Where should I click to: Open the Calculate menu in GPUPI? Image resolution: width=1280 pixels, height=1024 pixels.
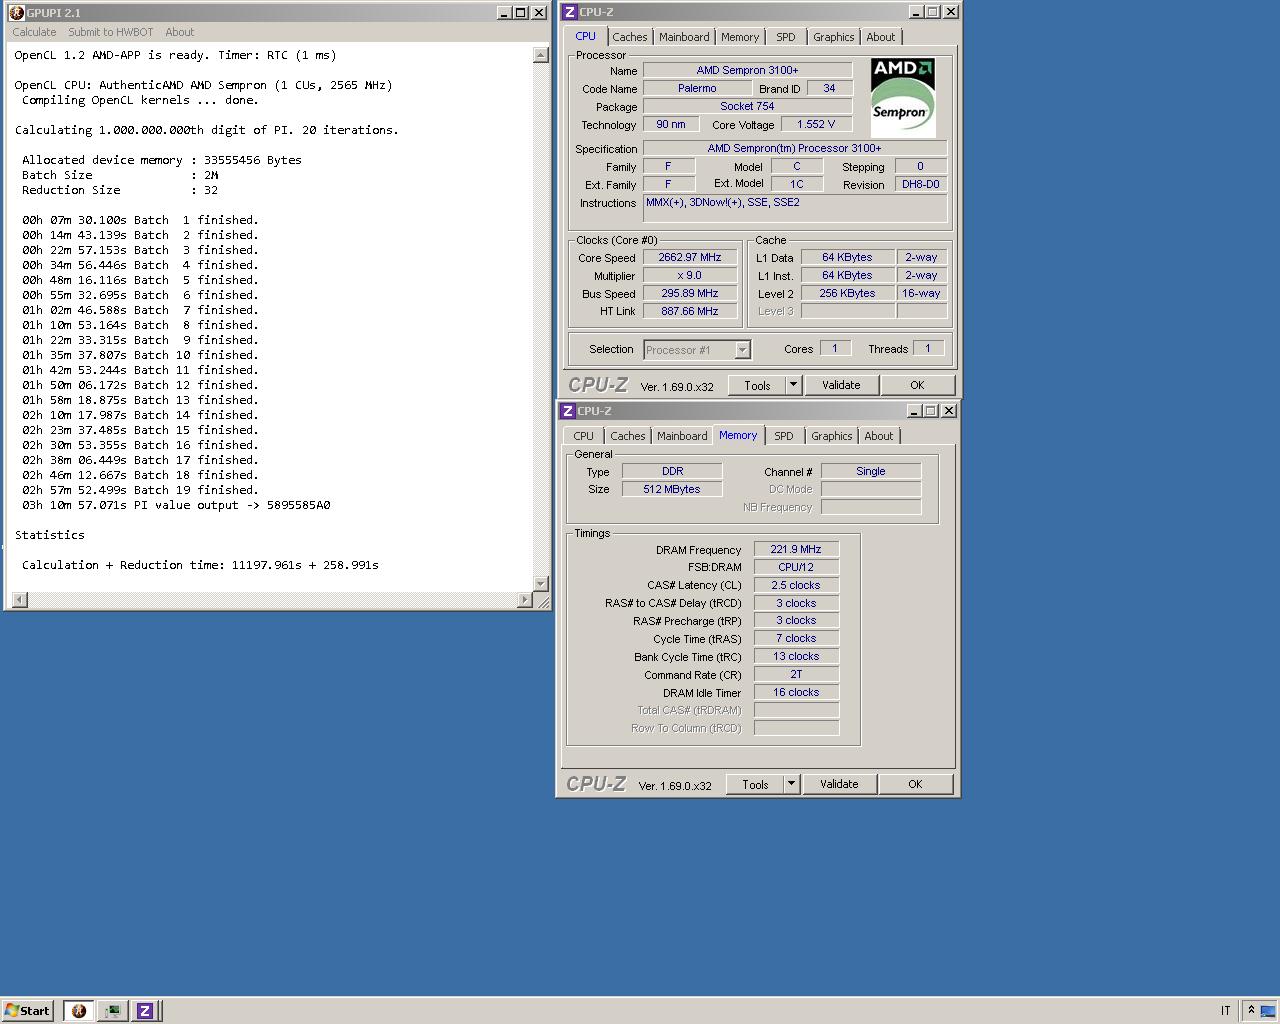click(34, 32)
